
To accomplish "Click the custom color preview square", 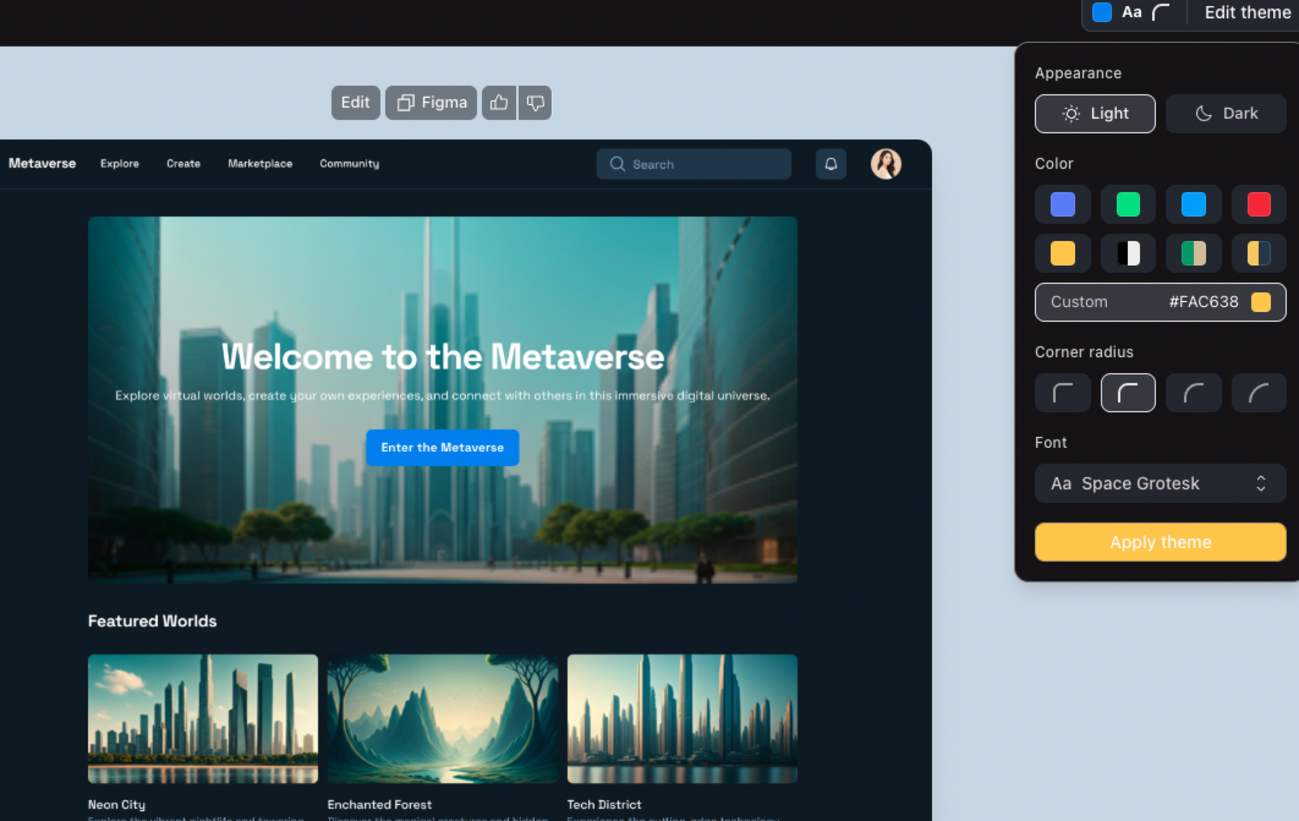I will [x=1261, y=302].
